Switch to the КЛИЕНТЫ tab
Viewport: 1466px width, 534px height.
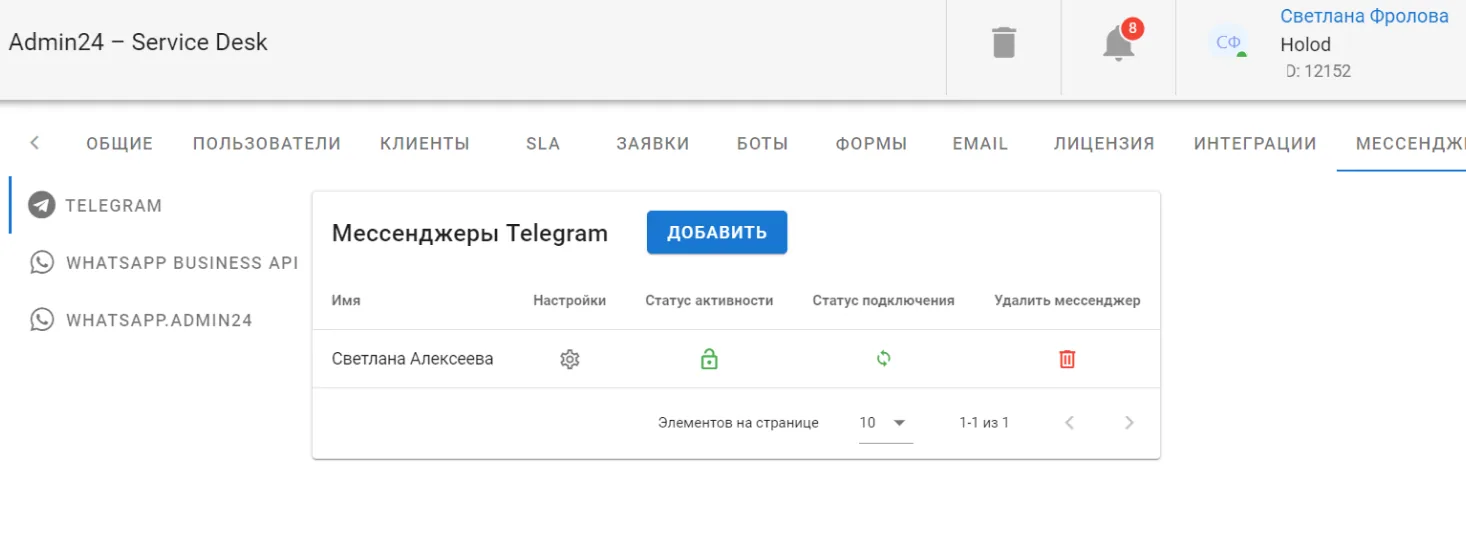[425, 143]
